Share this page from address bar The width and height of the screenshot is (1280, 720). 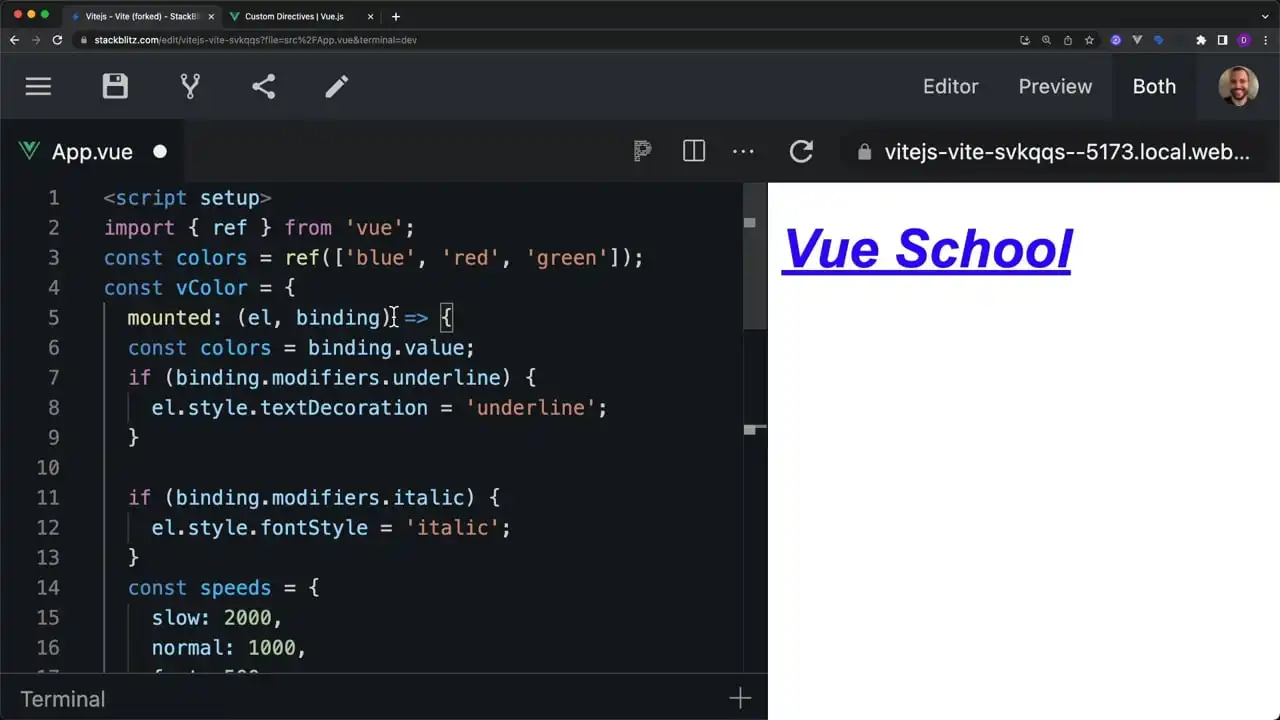tap(1068, 40)
